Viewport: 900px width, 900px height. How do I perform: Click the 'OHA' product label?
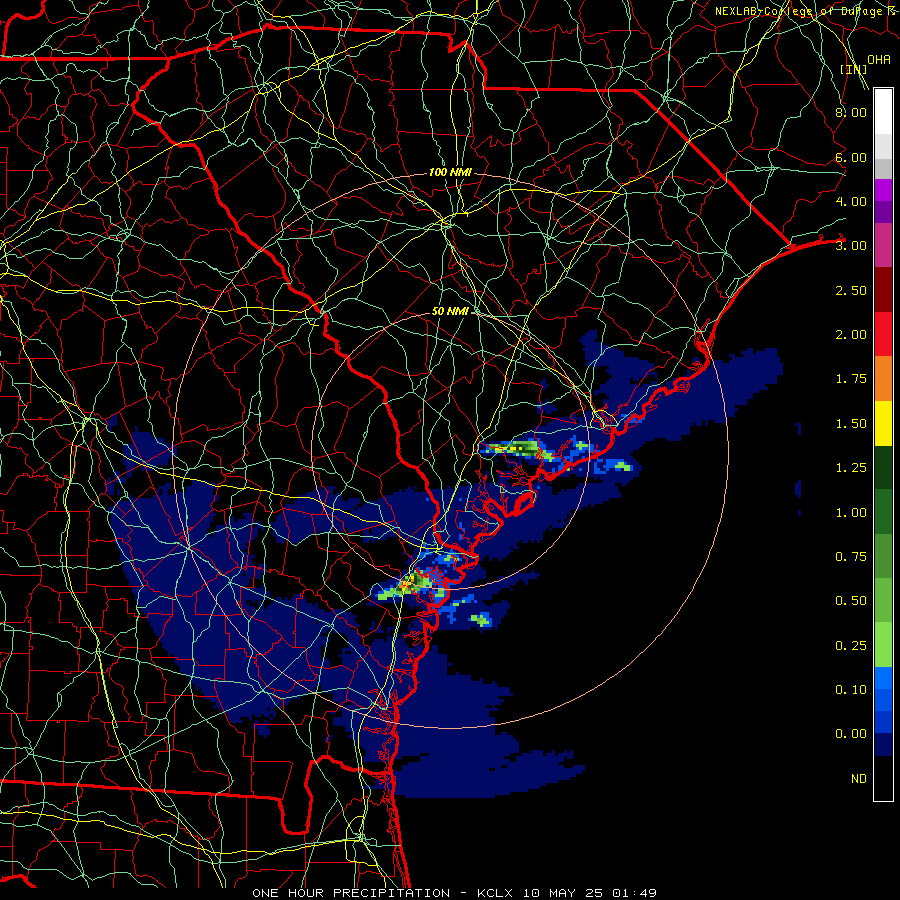point(879,59)
